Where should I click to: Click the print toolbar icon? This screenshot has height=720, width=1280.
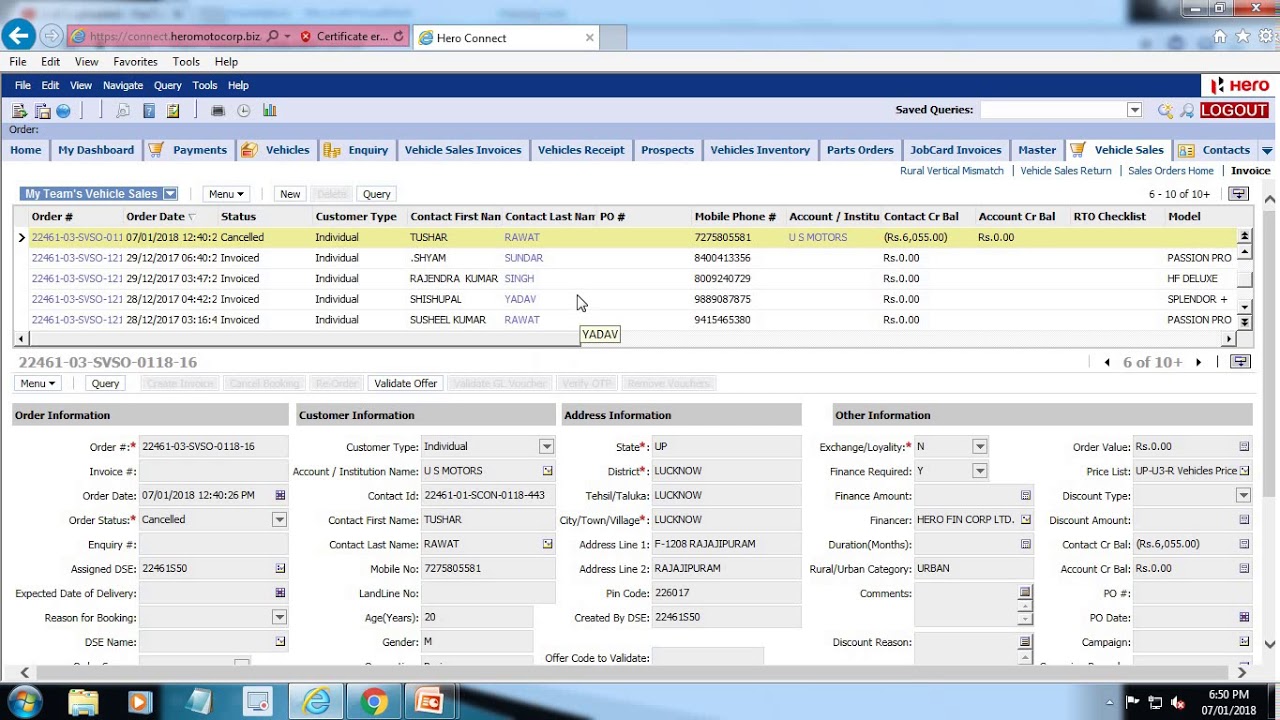[x=218, y=111]
